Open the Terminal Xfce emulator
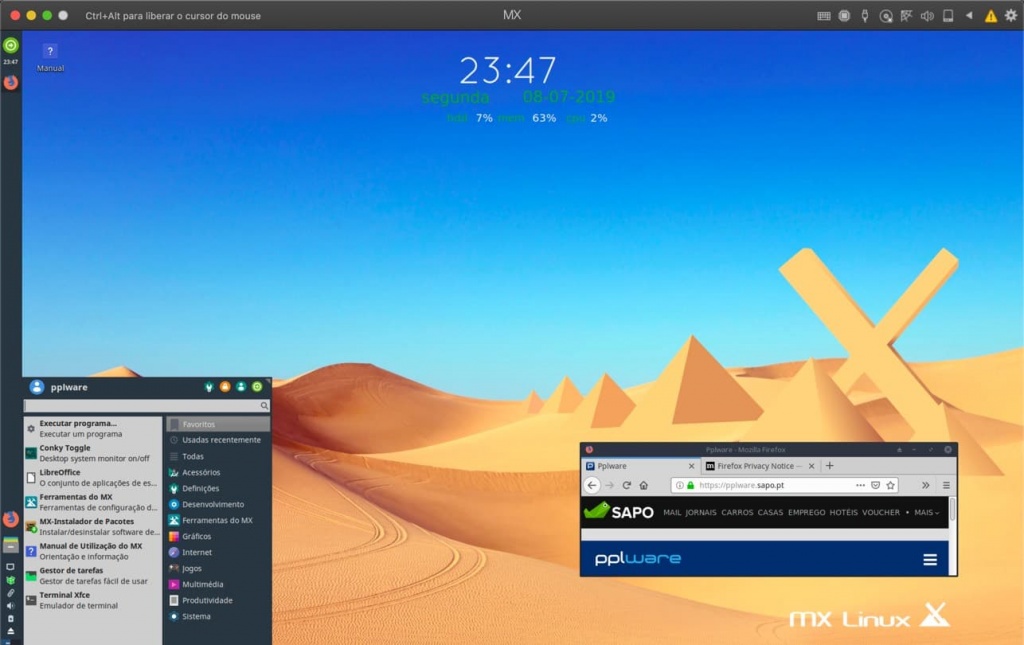 click(65, 595)
